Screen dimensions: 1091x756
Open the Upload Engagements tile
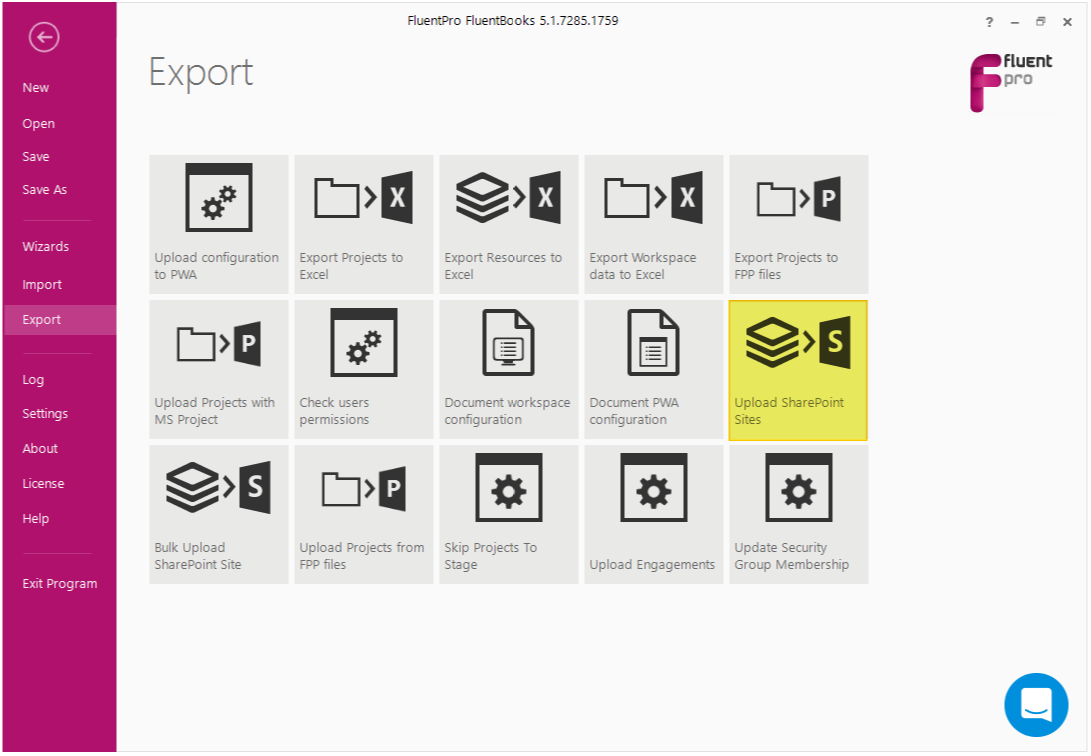653,514
